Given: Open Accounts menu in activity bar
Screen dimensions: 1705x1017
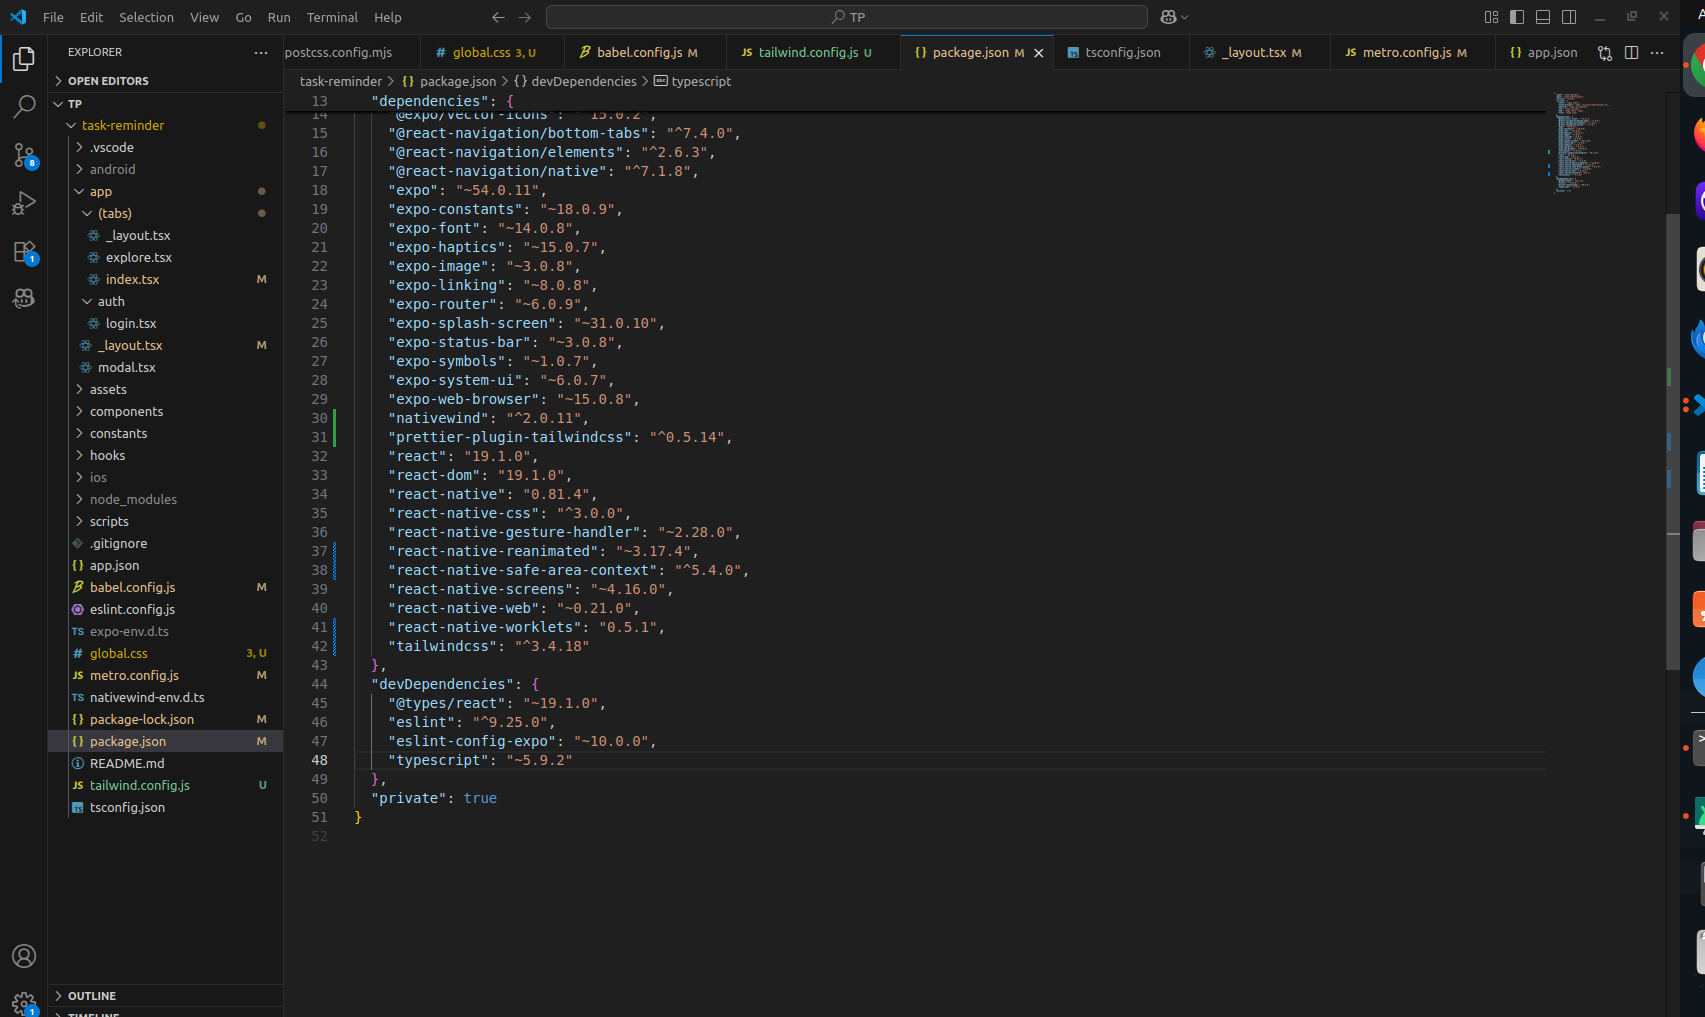Looking at the screenshot, I should pyautogui.click(x=24, y=956).
